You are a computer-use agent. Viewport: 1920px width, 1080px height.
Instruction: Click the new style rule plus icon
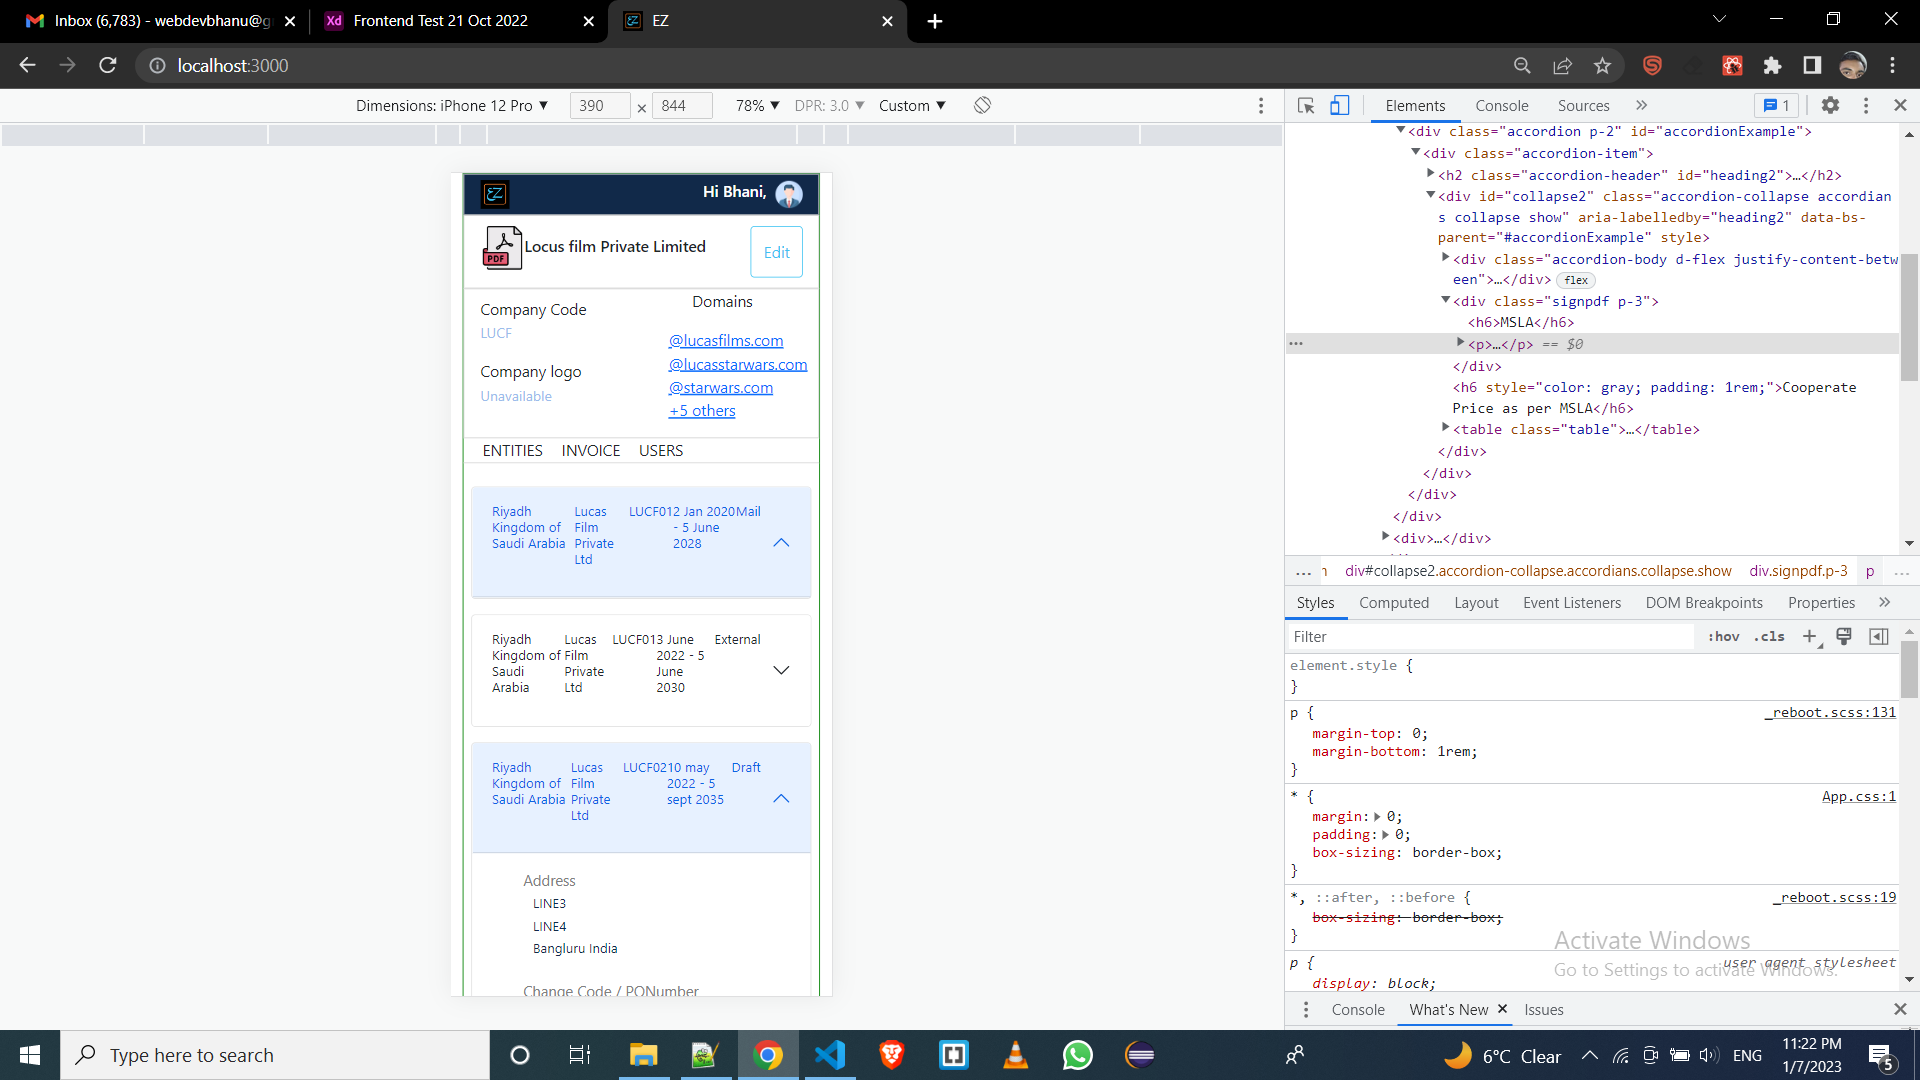tap(1810, 636)
